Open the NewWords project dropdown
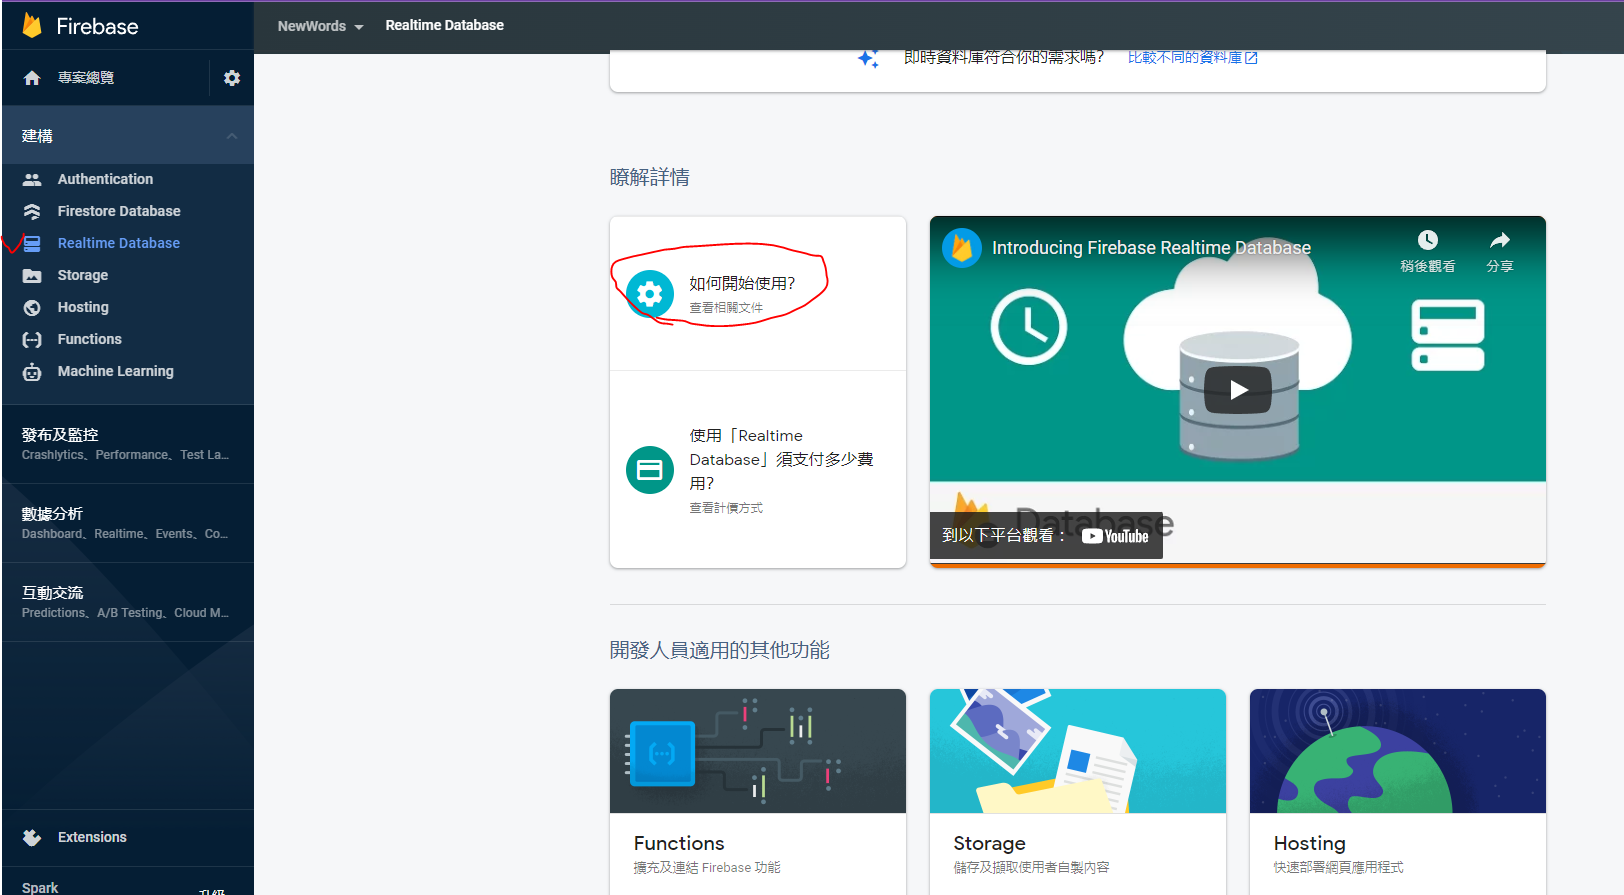The width and height of the screenshot is (1624, 895). click(320, 26)
